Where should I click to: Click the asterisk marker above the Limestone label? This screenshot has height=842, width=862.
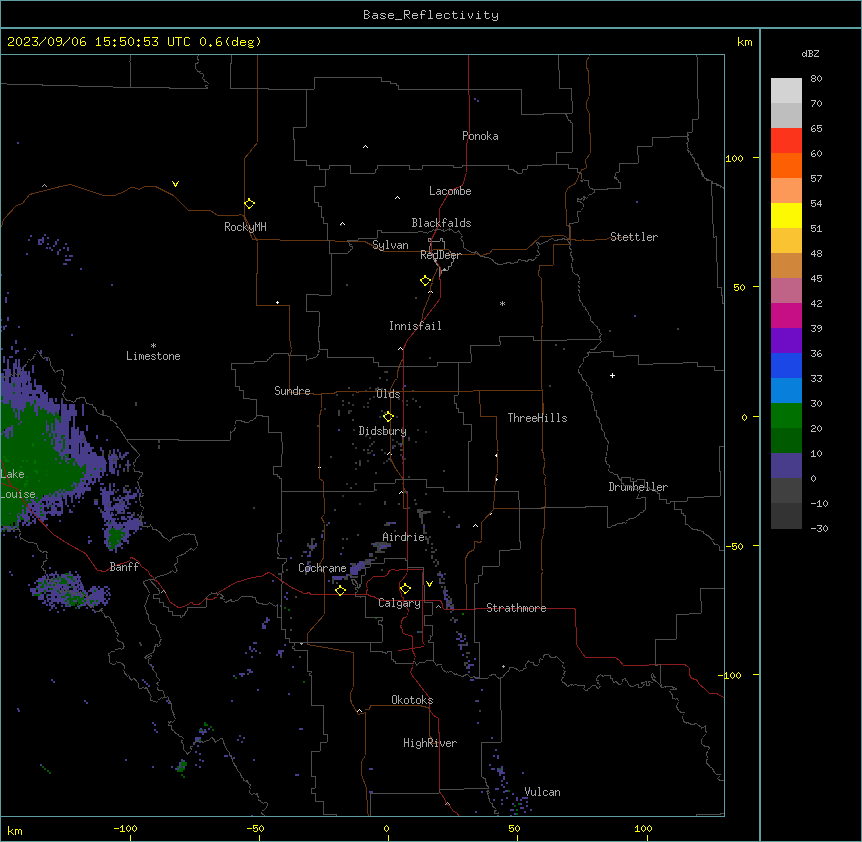pyautogui.click(x=153, y=346)
